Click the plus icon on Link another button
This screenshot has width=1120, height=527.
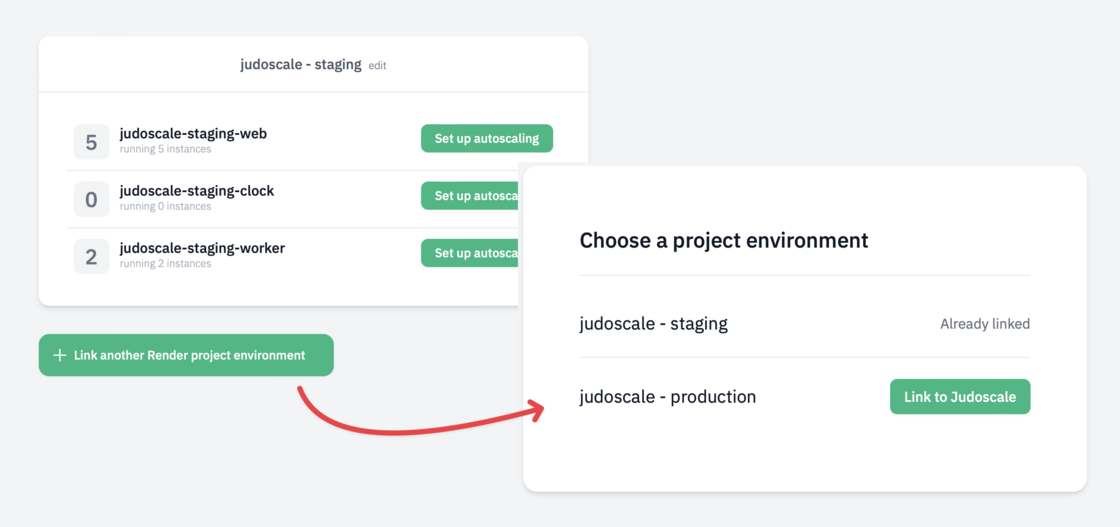[x=60, y=355]
